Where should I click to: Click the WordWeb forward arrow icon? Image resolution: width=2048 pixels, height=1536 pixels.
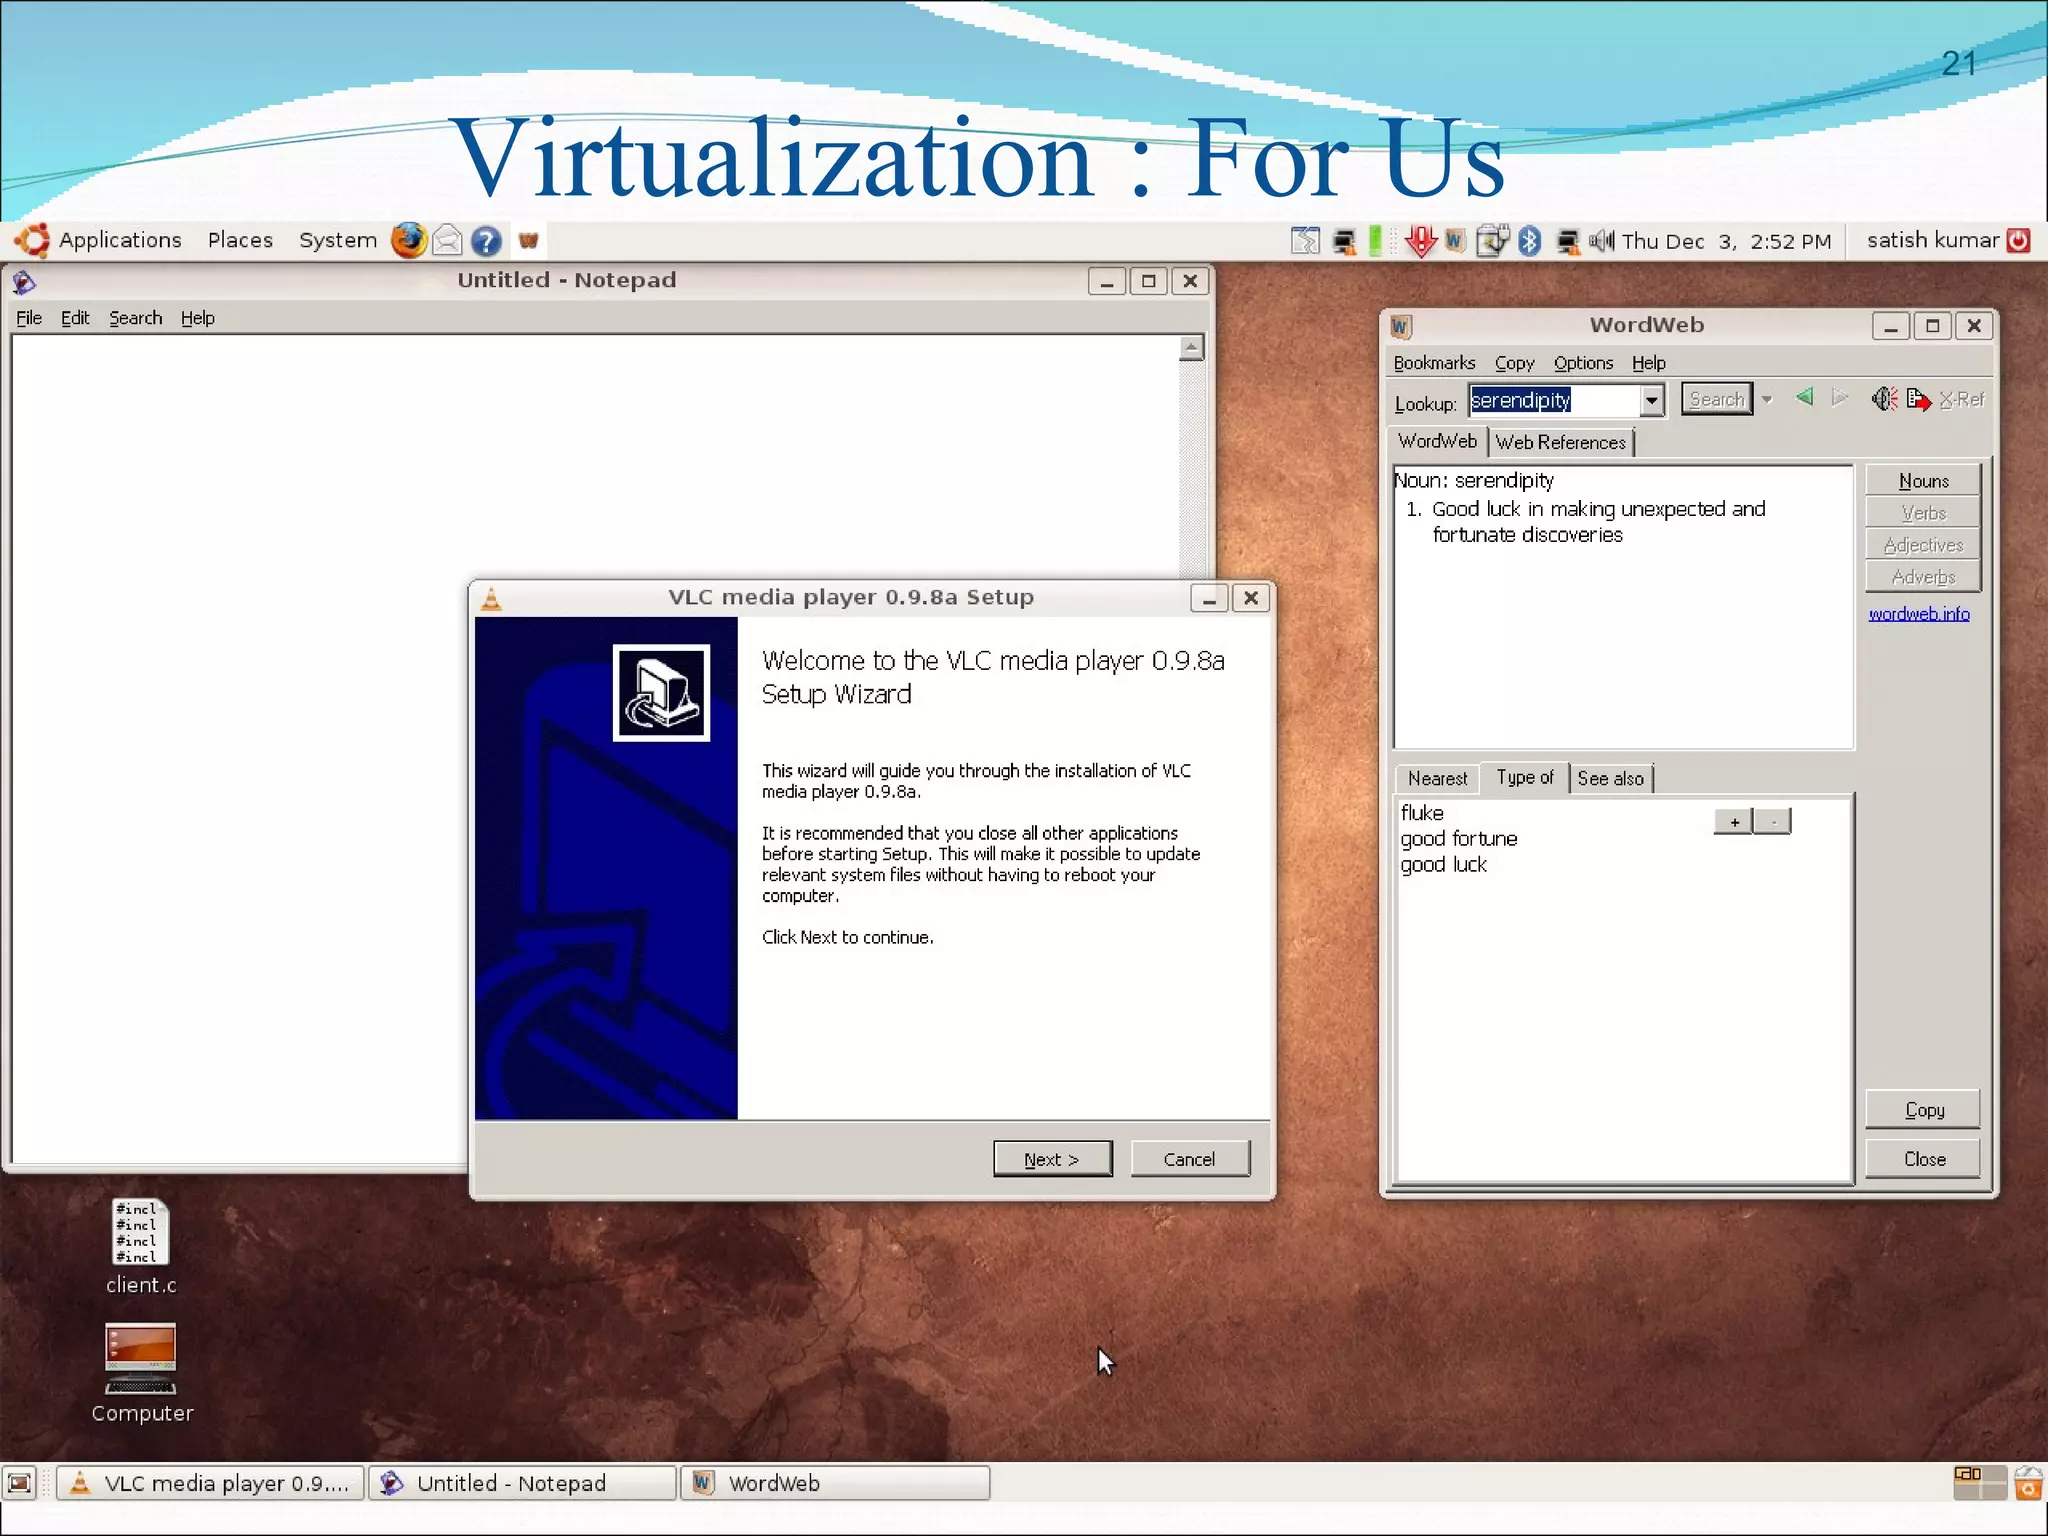1839,397
